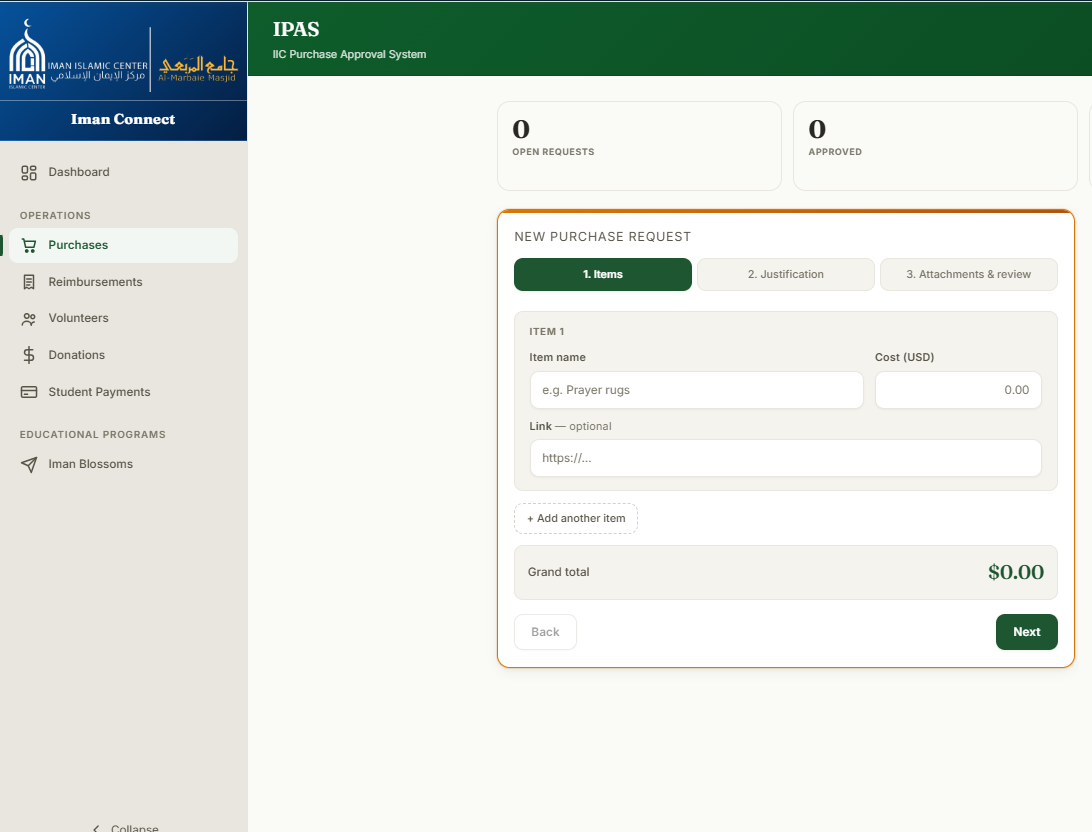
Task: Open Donations in the sidebar
Action: (x=123, y=355)
